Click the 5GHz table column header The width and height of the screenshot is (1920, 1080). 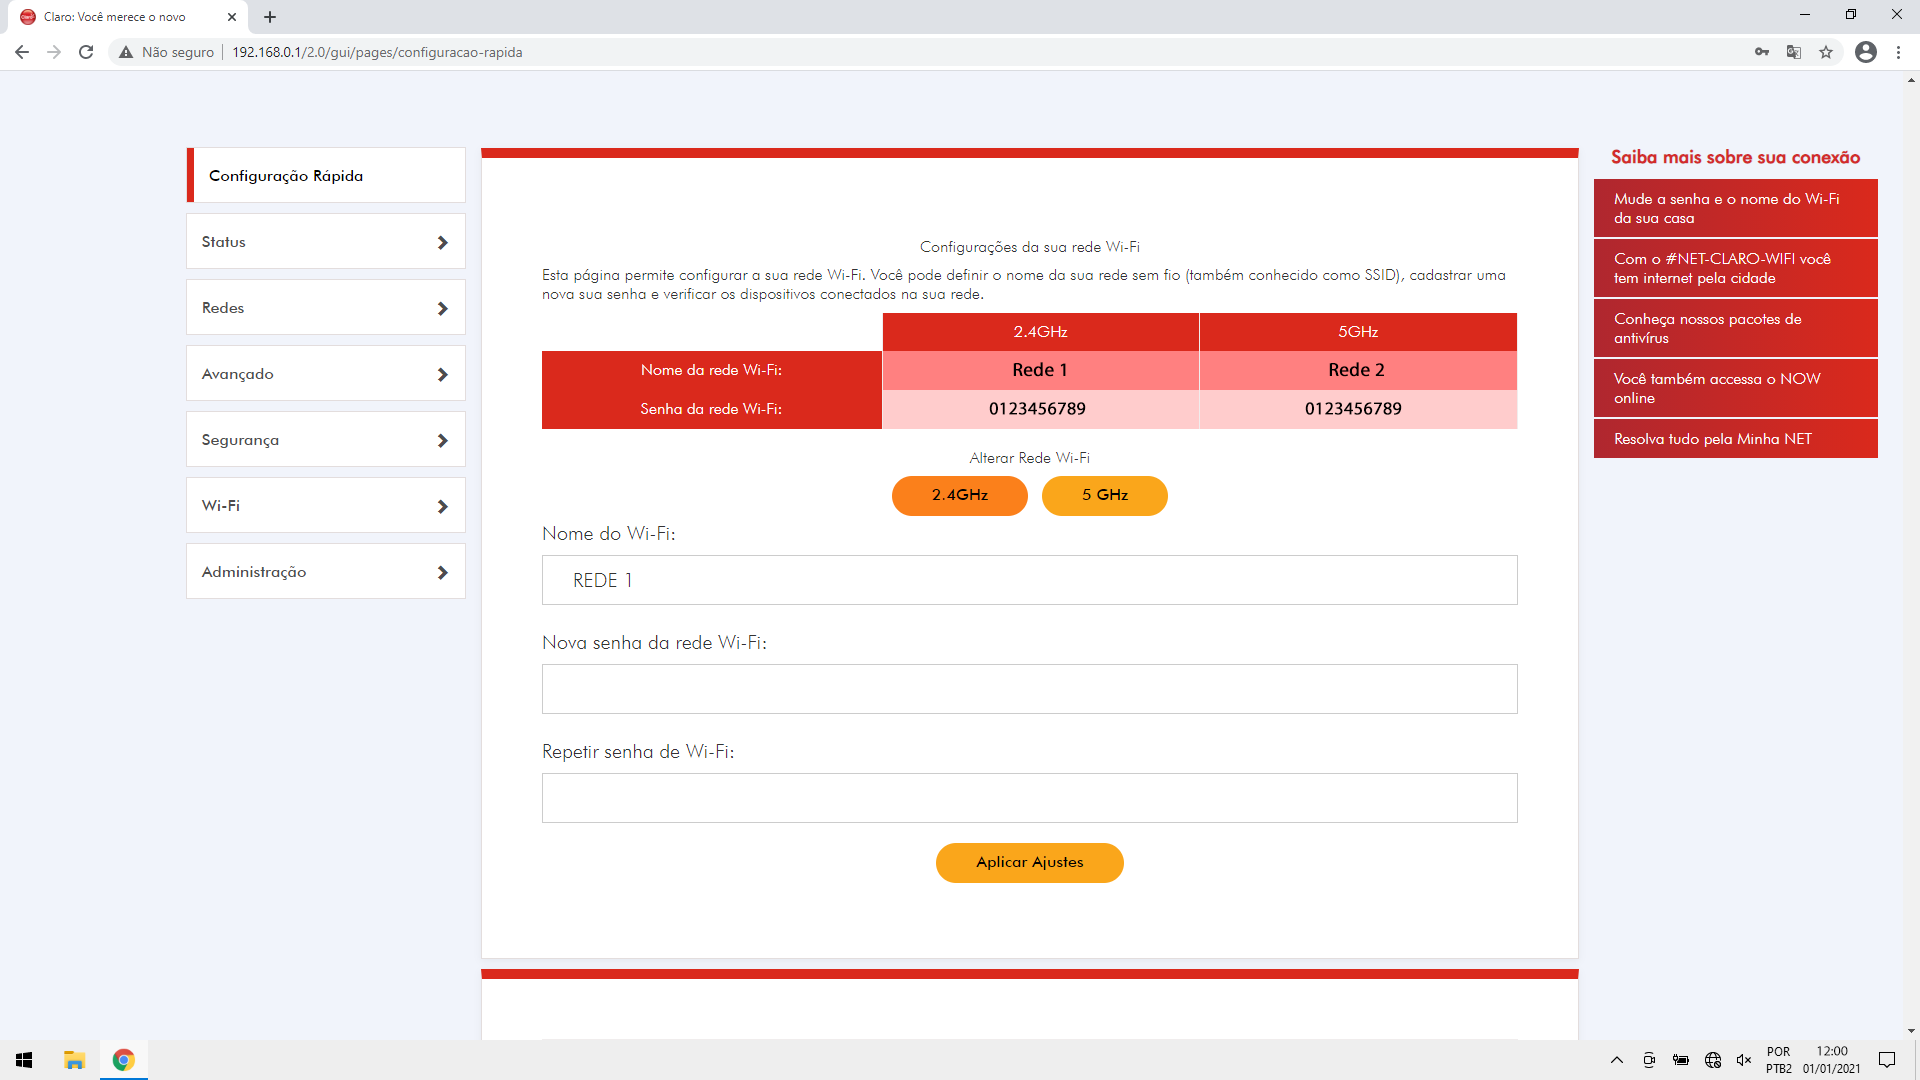1357,332
